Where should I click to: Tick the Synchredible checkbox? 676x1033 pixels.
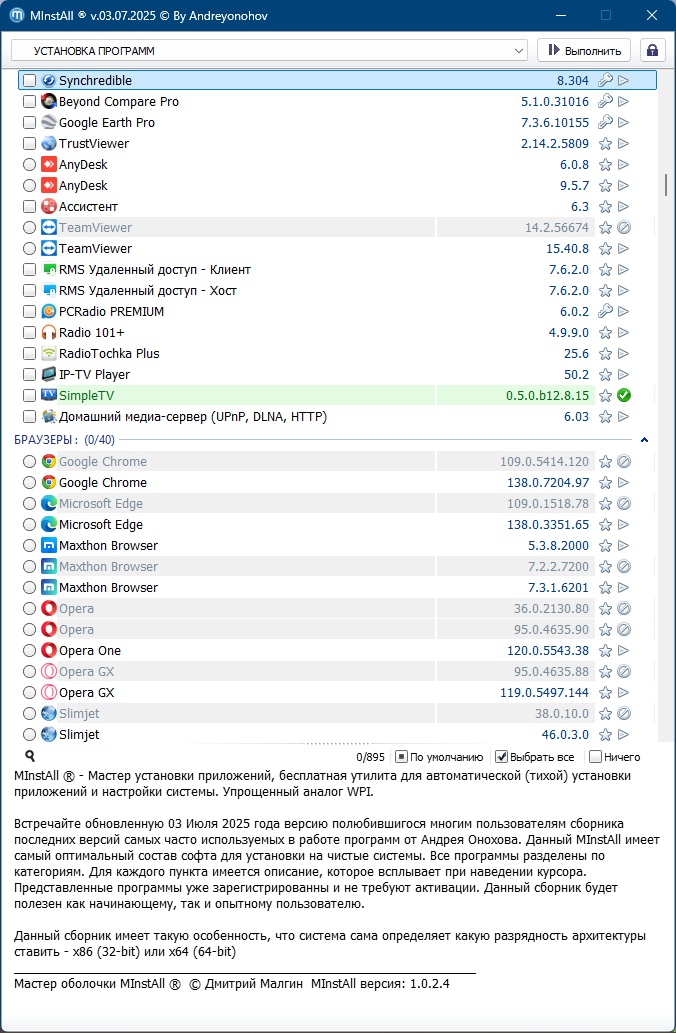[29, 80]
